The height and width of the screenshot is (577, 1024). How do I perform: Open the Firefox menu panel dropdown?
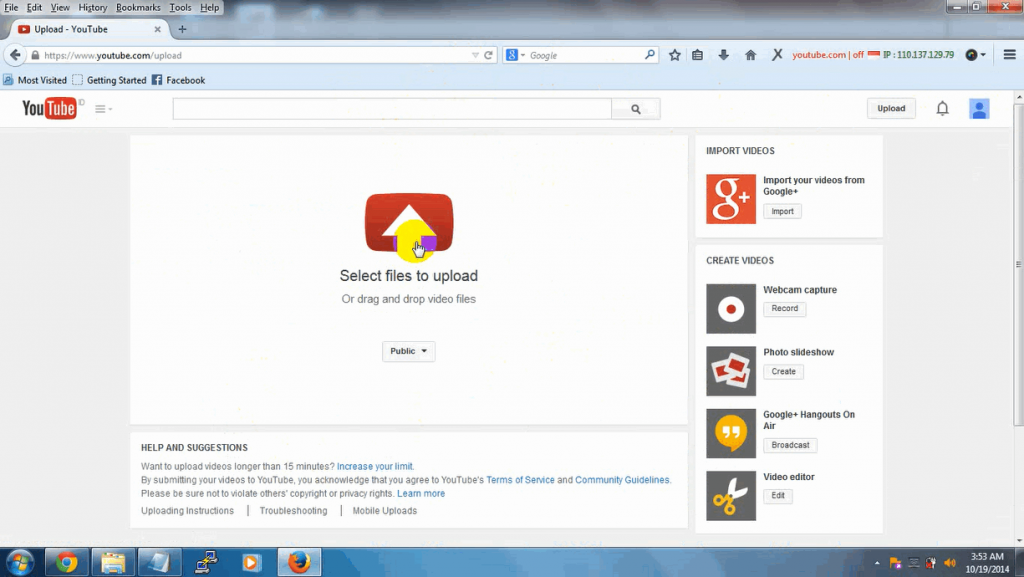click(x=1012, y=55)
